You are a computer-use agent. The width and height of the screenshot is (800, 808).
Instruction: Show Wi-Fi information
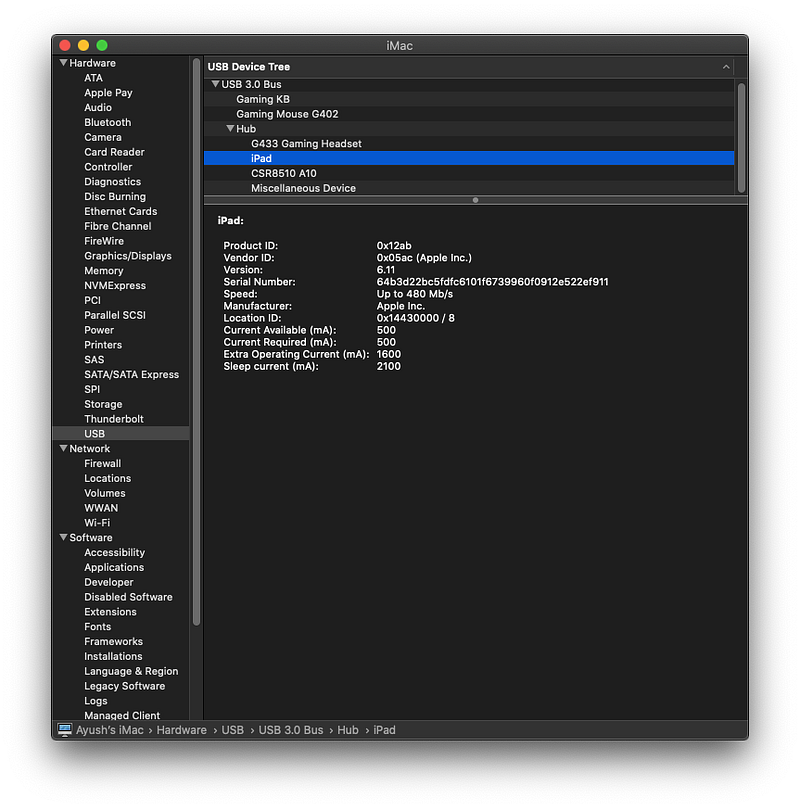point(97,523)
